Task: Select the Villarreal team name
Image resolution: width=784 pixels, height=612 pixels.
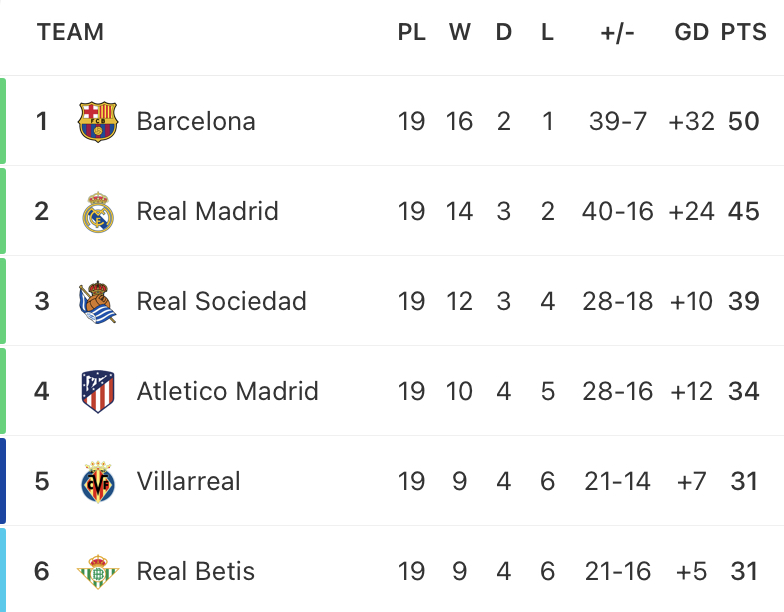Action: [188, 482]
